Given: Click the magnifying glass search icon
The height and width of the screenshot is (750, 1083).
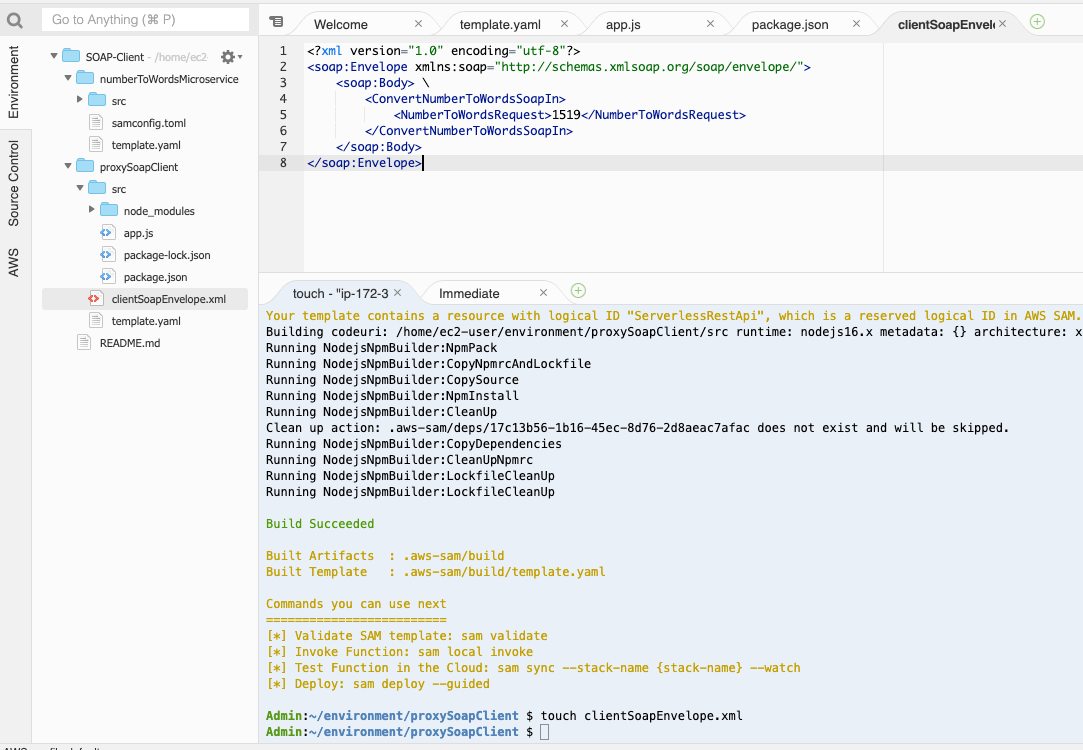Looking at the screenshot, I should (15, 20).
